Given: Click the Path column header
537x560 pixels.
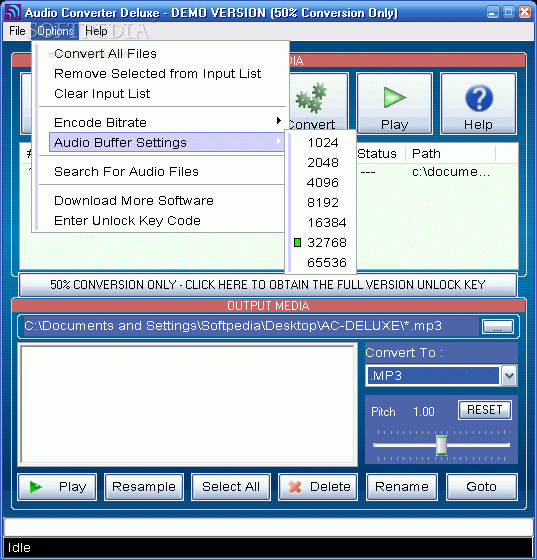Looking at the screenshot, I should pos(450,154).
